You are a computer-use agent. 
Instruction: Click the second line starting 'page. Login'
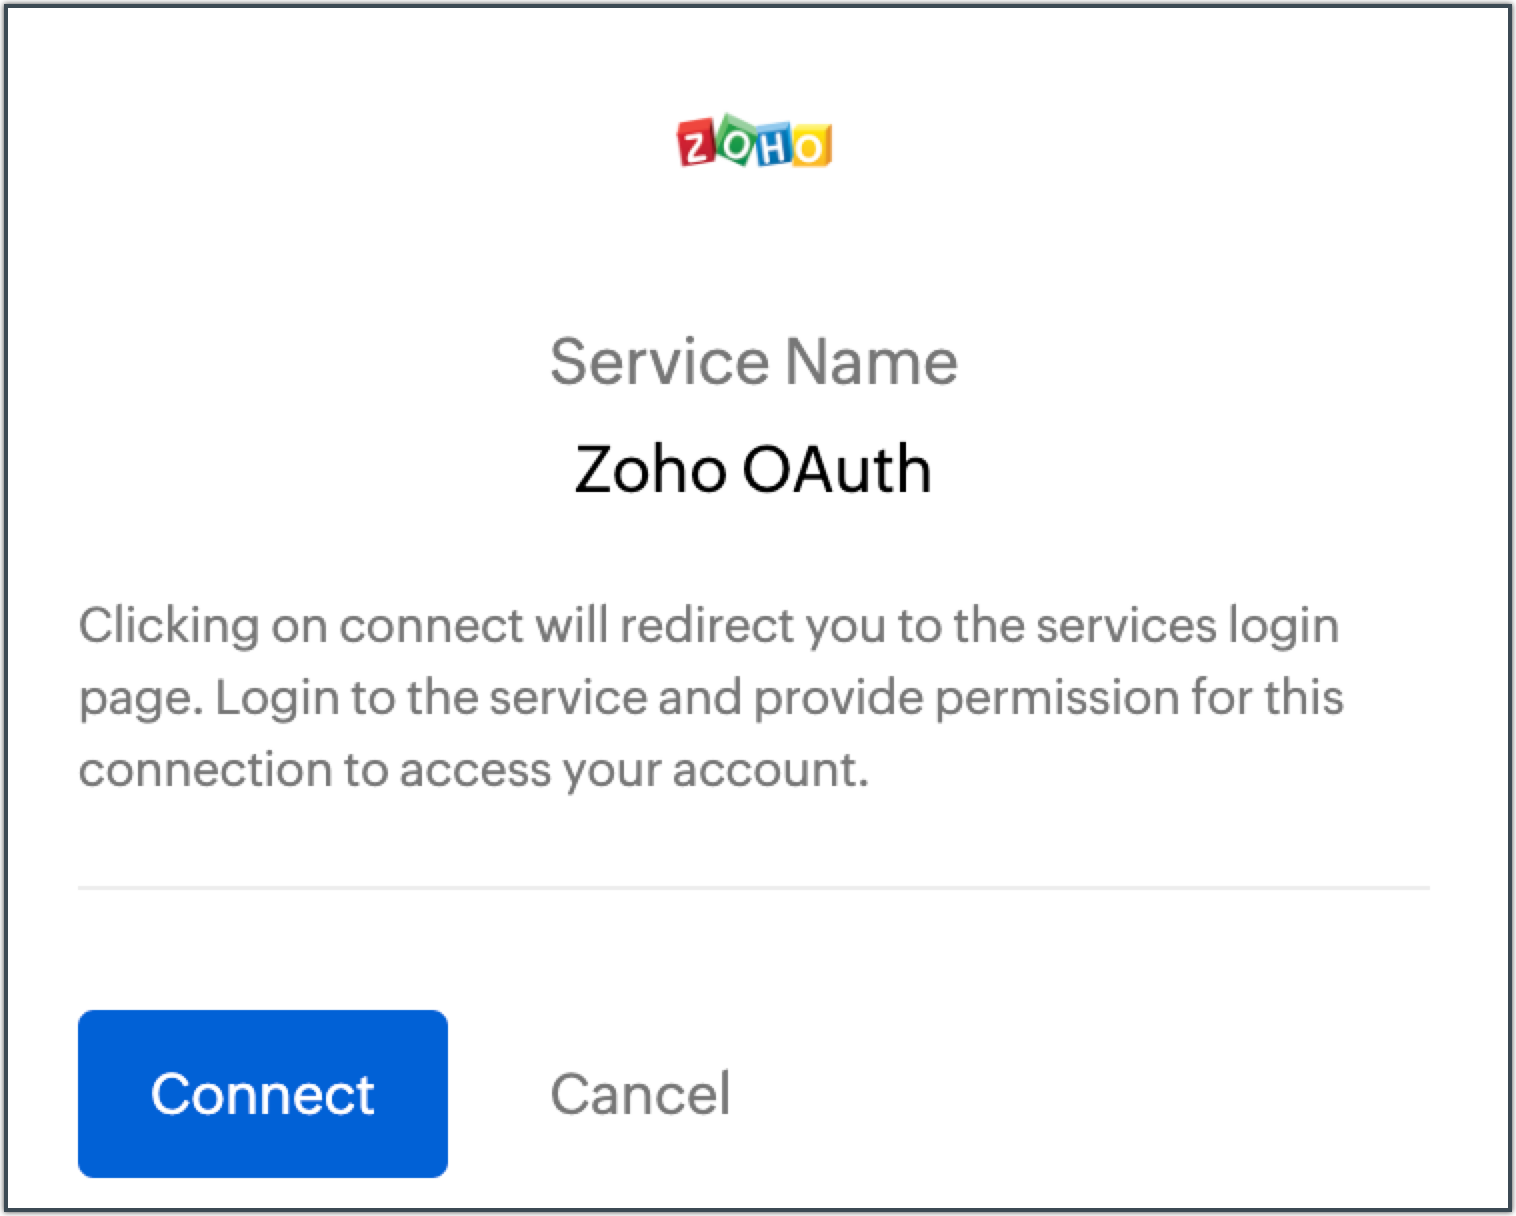pos(710,698)
